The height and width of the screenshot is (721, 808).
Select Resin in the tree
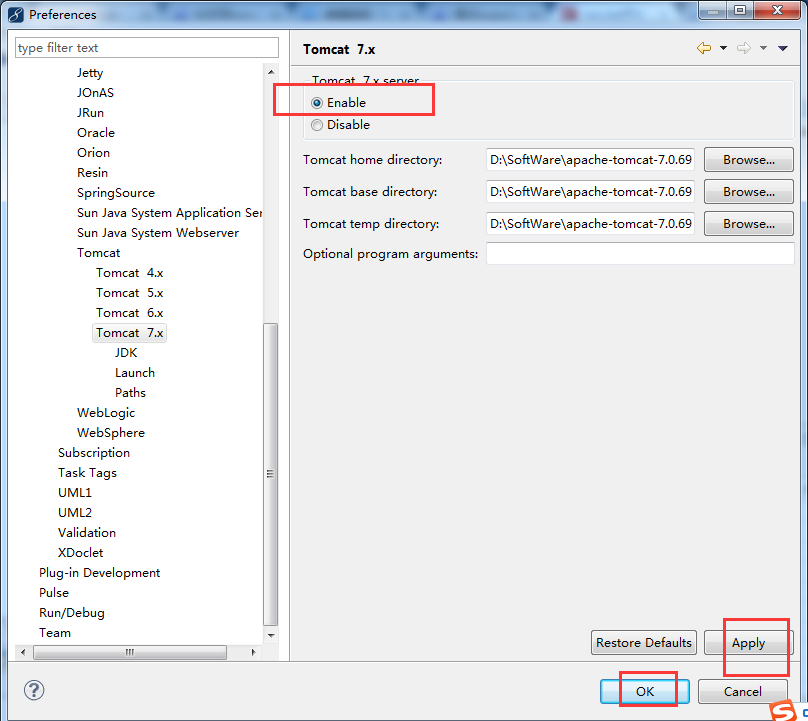(92, 173)
